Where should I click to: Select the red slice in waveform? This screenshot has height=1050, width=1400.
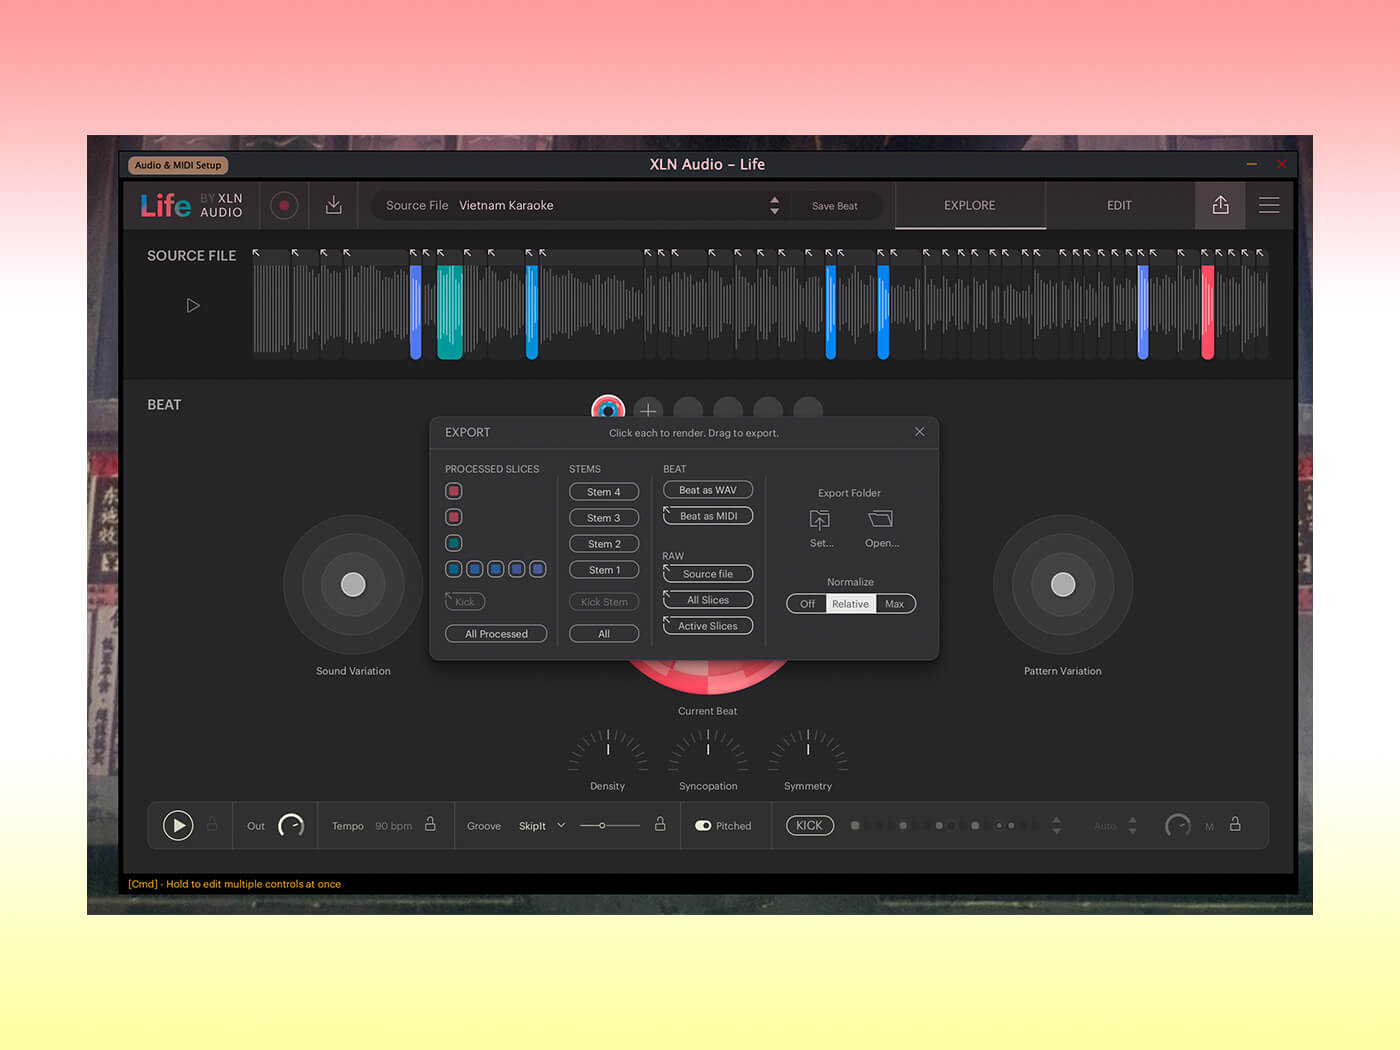click(1208, 311)
